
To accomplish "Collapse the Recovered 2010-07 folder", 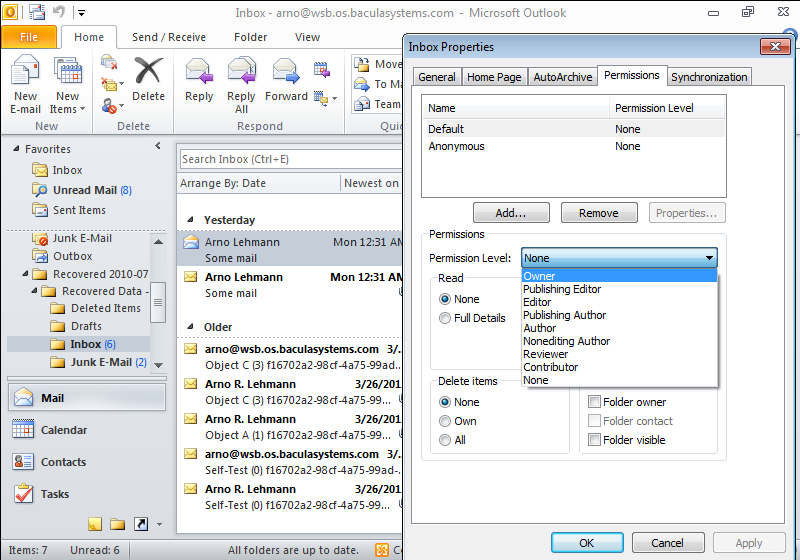I will click(x=25, y=273).
